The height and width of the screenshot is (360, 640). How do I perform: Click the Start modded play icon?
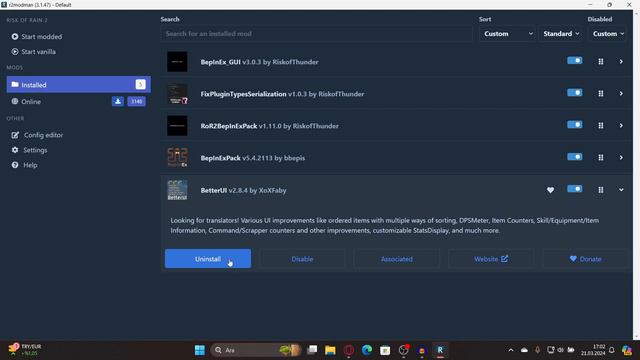pos(15,36)
